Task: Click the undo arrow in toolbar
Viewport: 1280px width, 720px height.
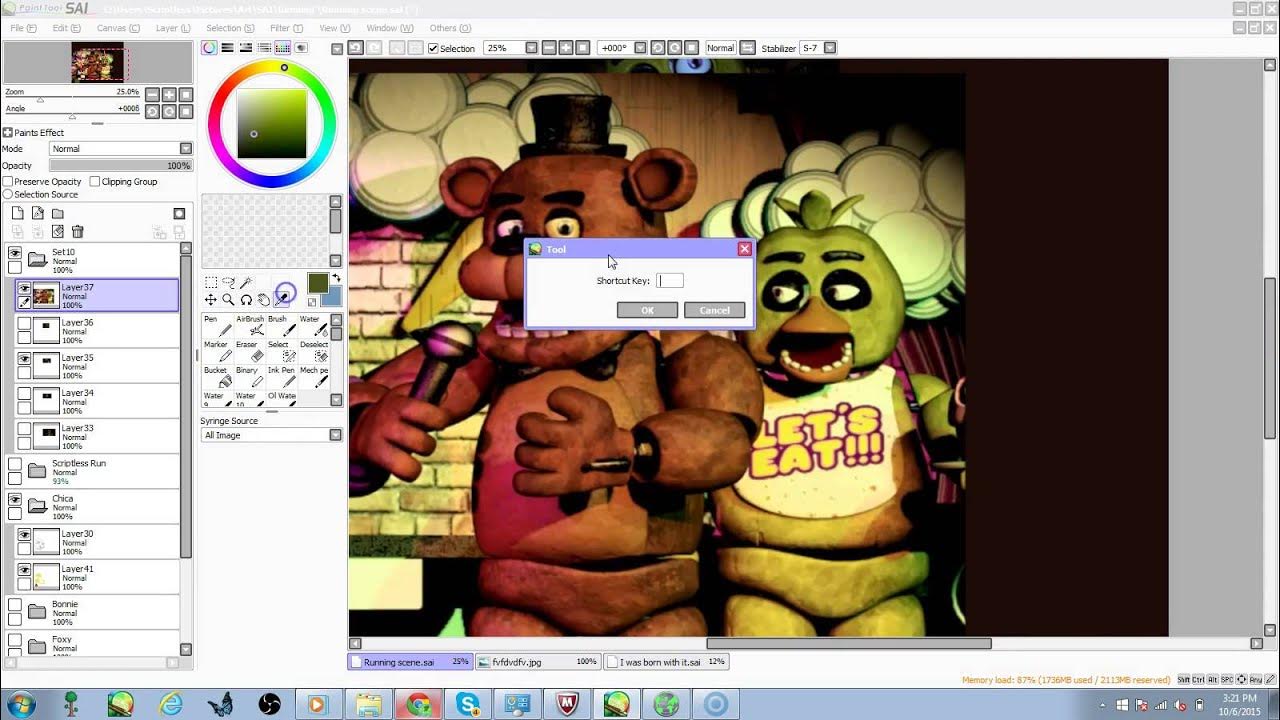Action: tap(354, 48)
